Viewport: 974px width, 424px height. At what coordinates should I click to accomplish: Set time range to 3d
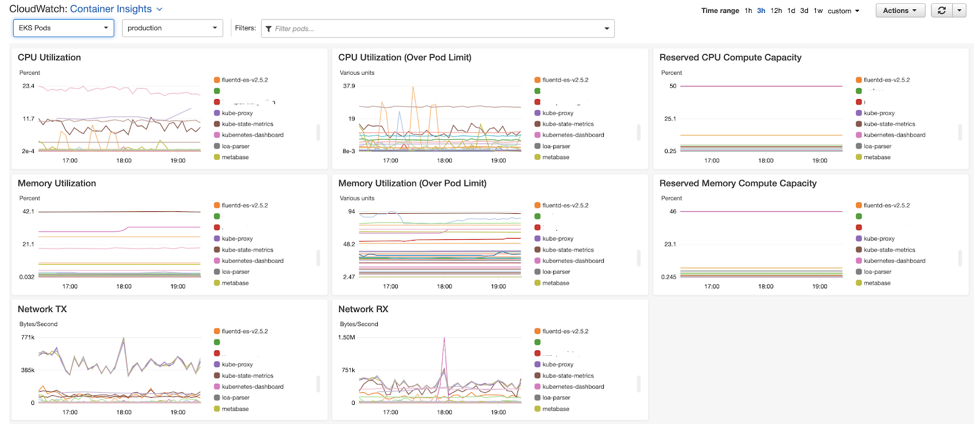pos(804,11)
